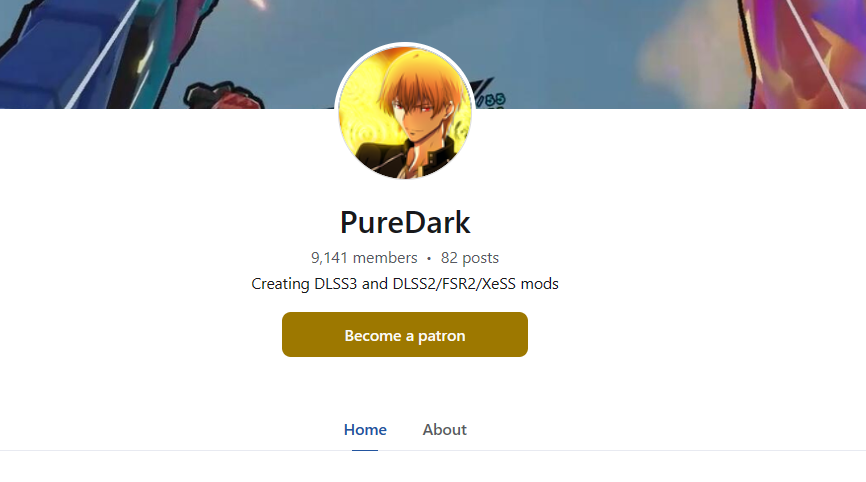
Task: Click the DLSS3 mods description tagline
Action: [x=405, y=284]
